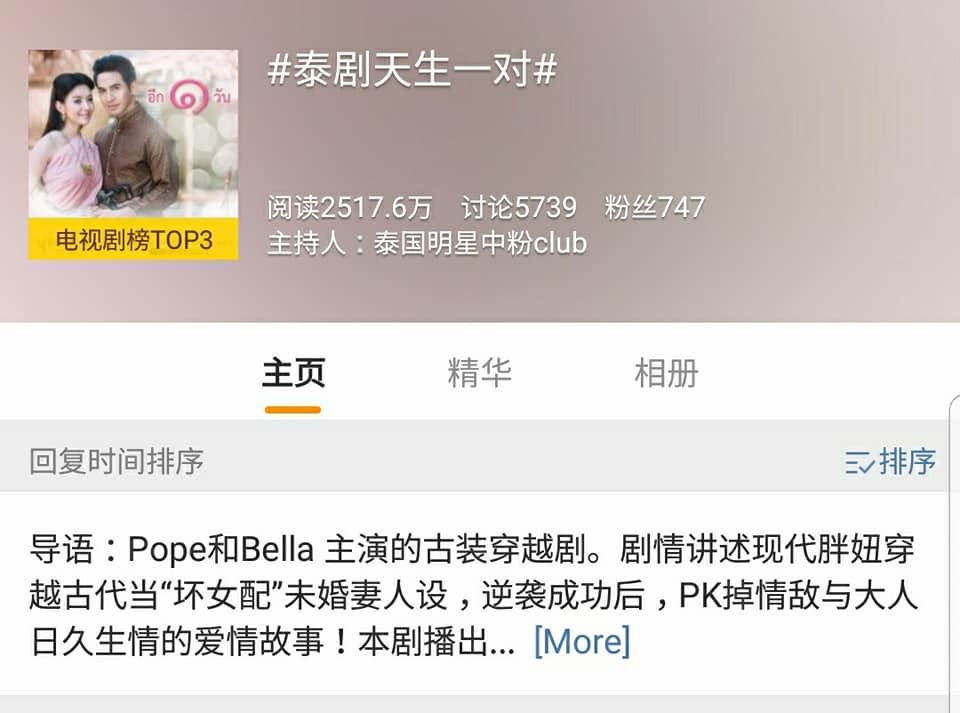Click the 导语 introduction text block

(474, 595)
